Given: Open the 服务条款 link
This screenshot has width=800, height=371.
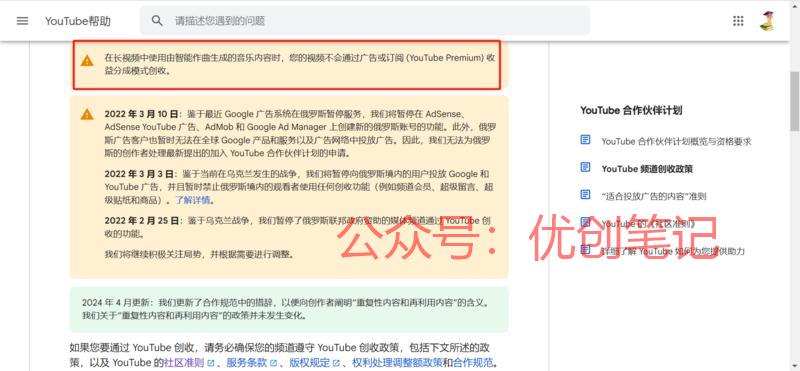Looking at the screenshot, I should (247, 363).
